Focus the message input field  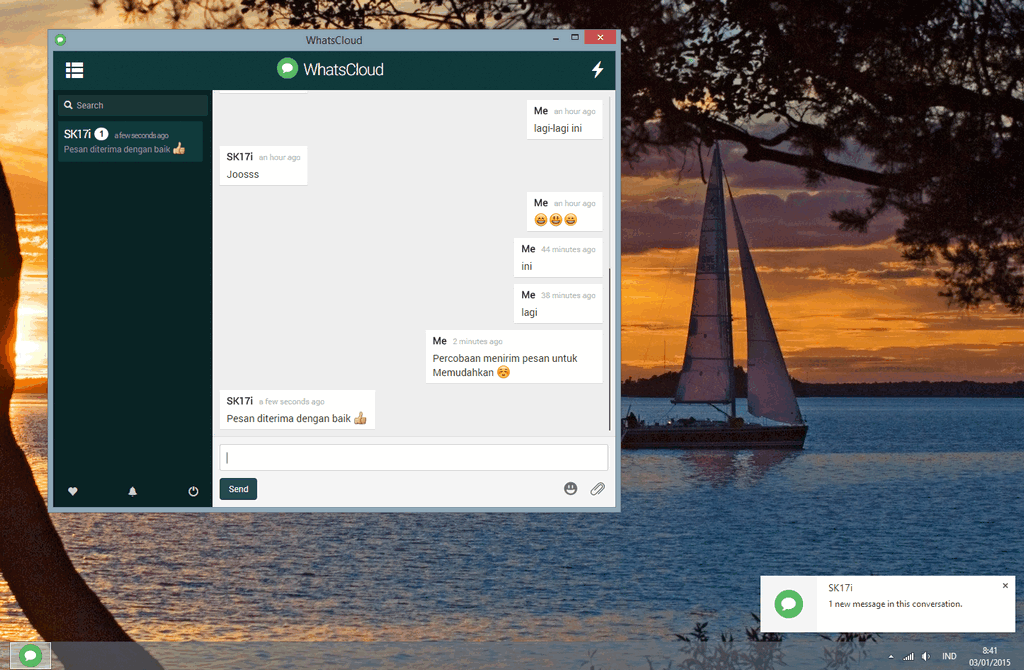tap(413, 458)
